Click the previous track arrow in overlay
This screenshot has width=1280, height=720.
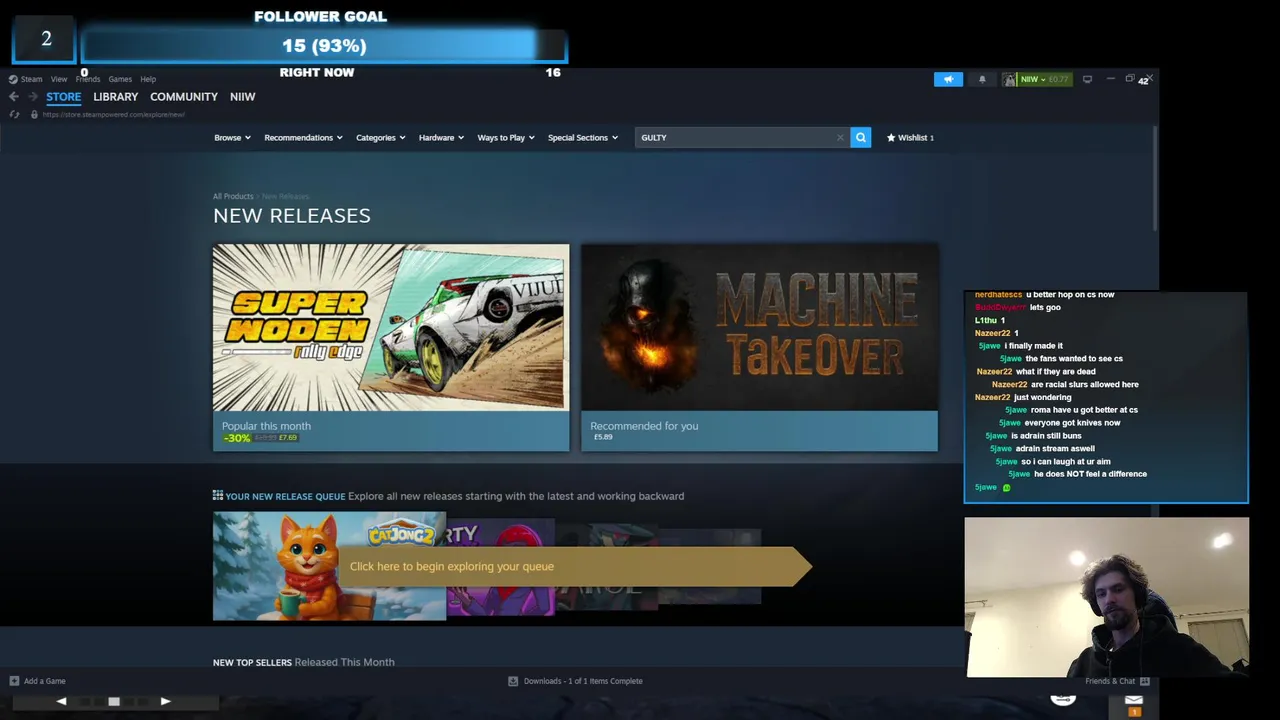point(61,701)
